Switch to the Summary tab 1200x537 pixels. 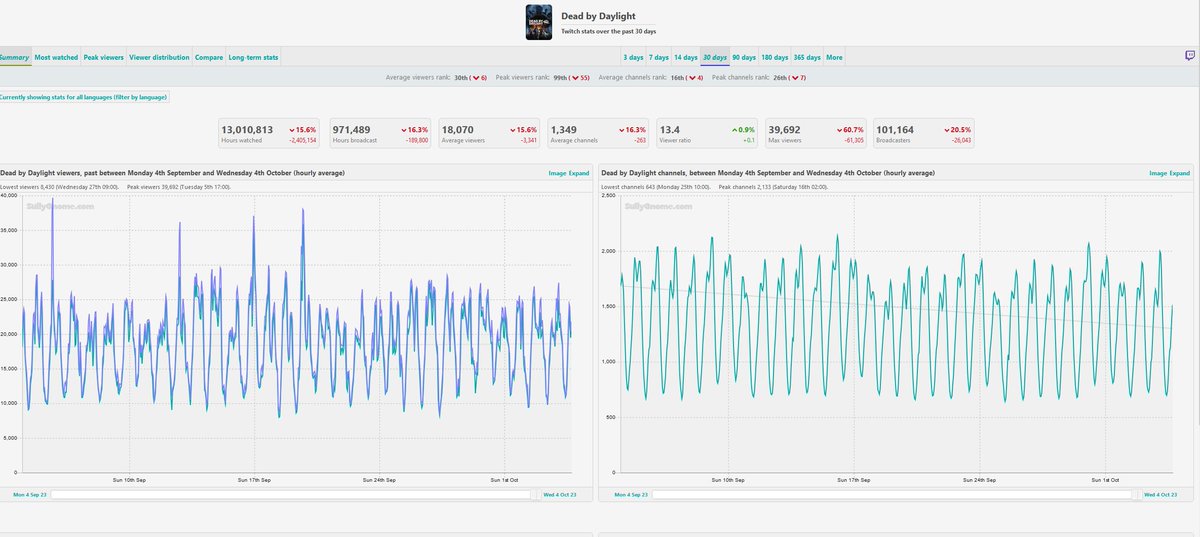point(14,57)
